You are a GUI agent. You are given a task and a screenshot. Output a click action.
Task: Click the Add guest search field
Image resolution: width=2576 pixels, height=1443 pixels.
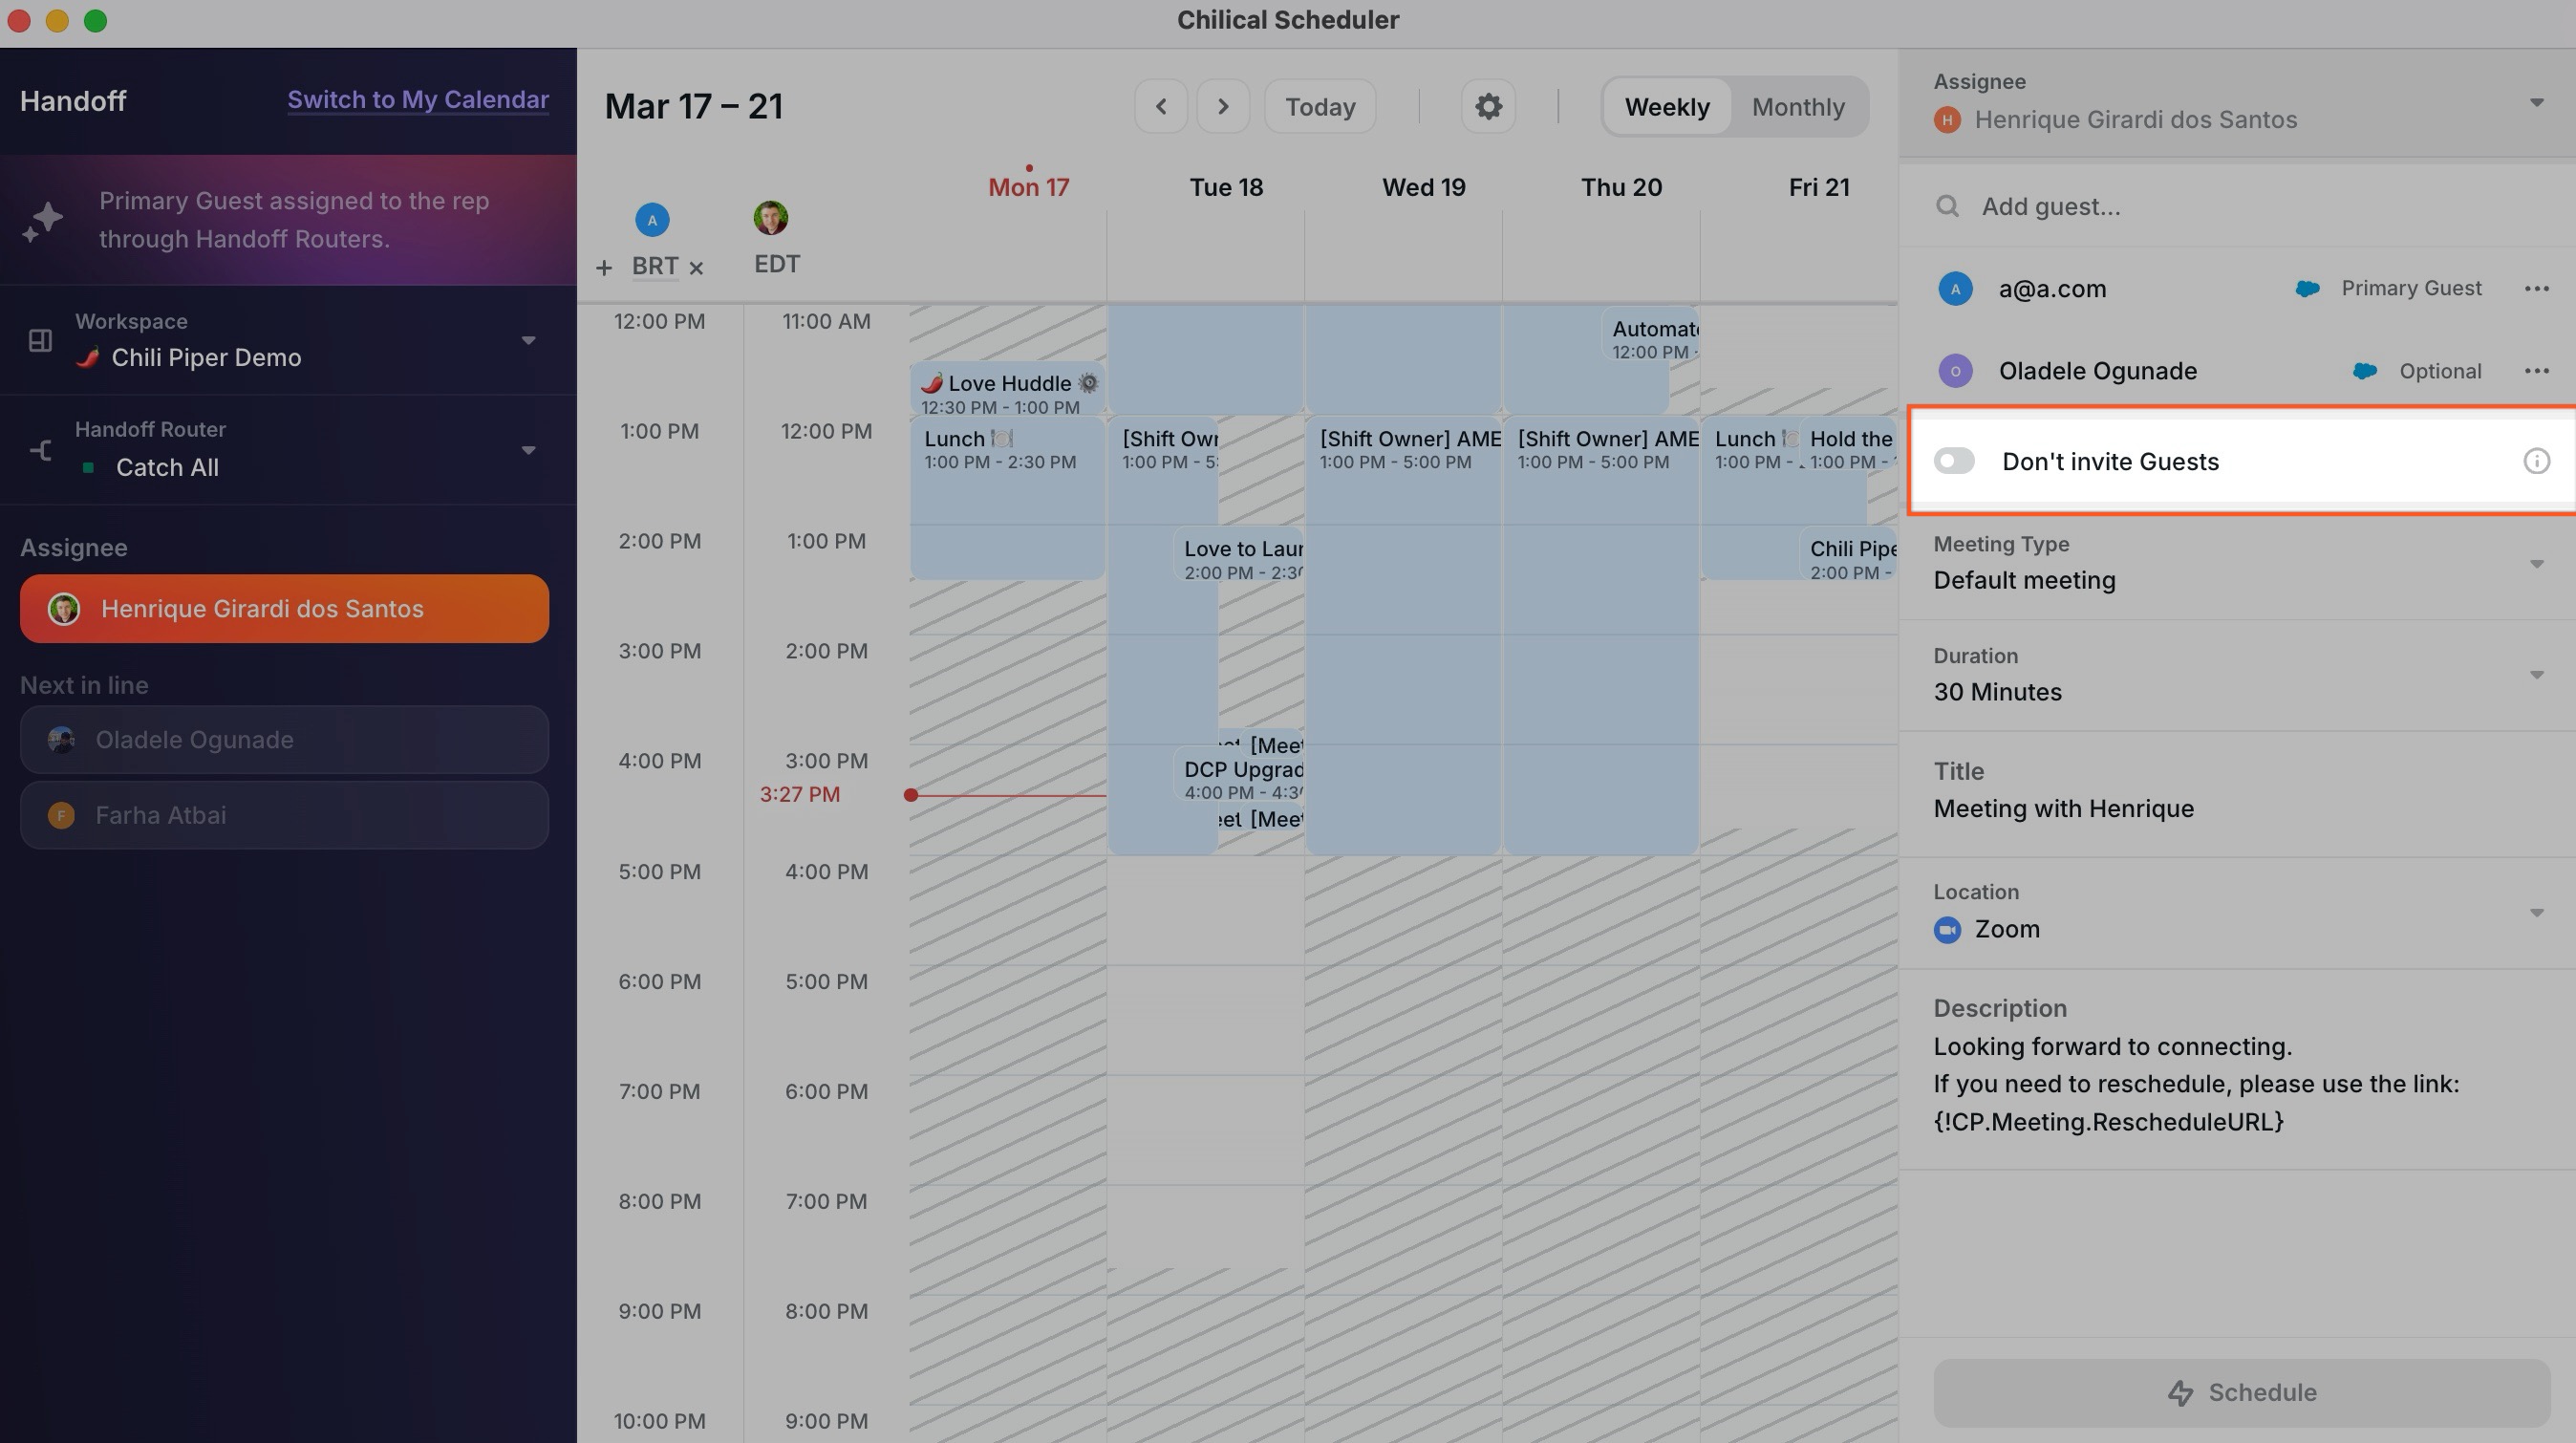pos(2237,206)
